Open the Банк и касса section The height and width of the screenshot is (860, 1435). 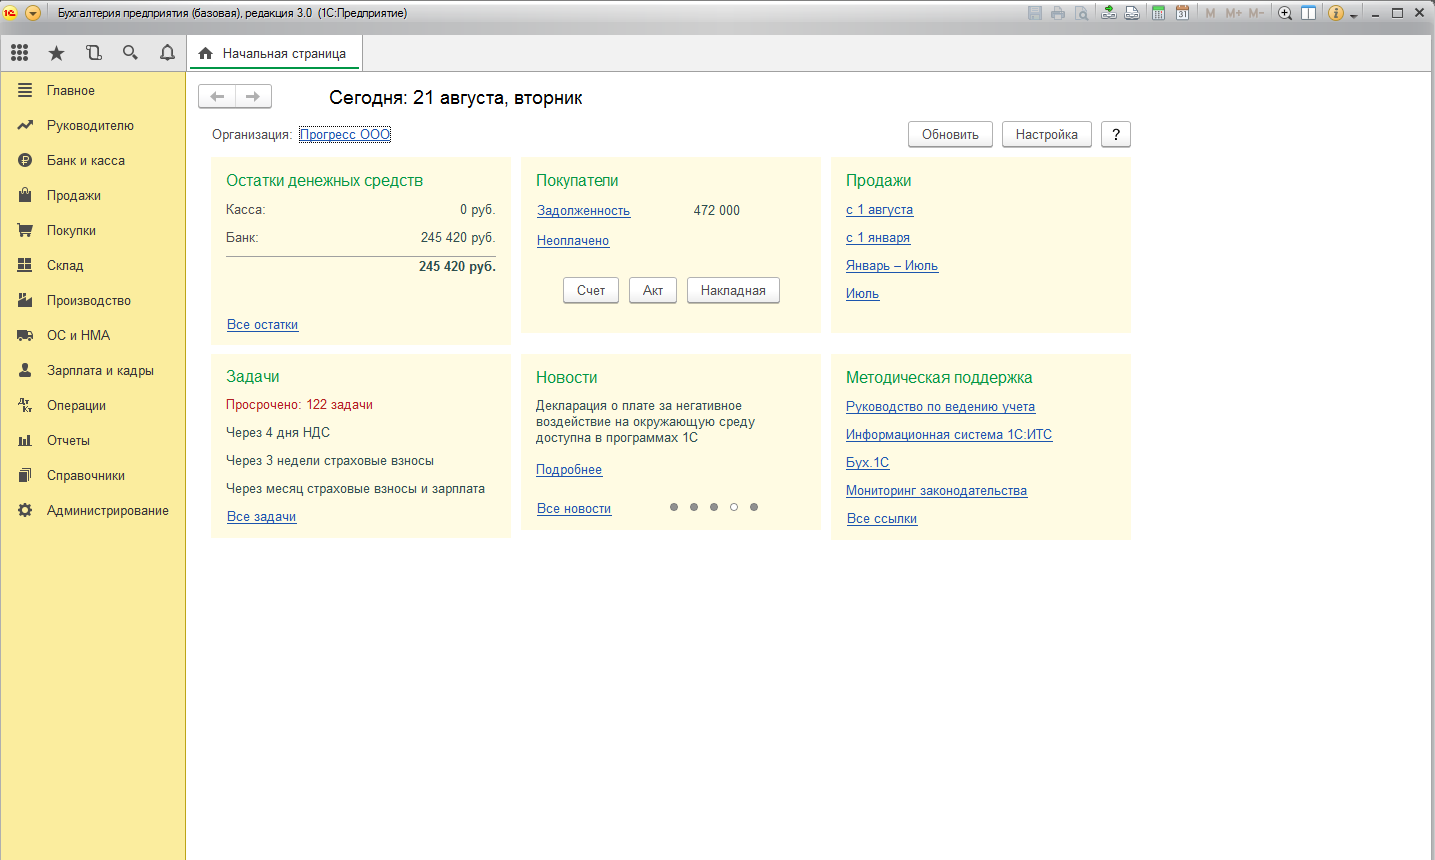[85, 160]
